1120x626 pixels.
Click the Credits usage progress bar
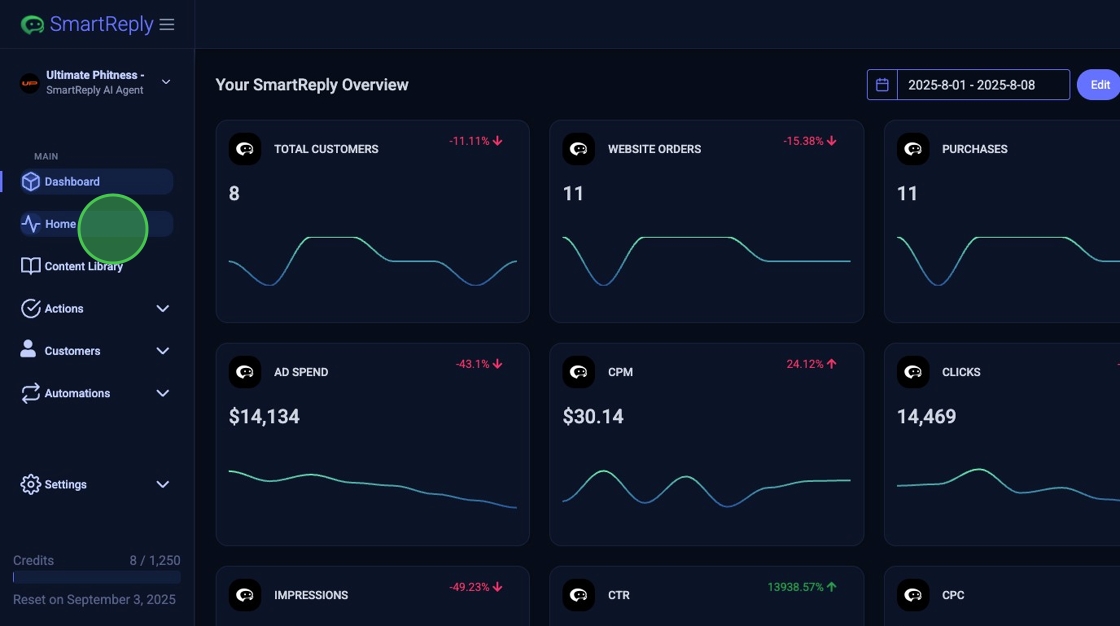coord(97,578)
